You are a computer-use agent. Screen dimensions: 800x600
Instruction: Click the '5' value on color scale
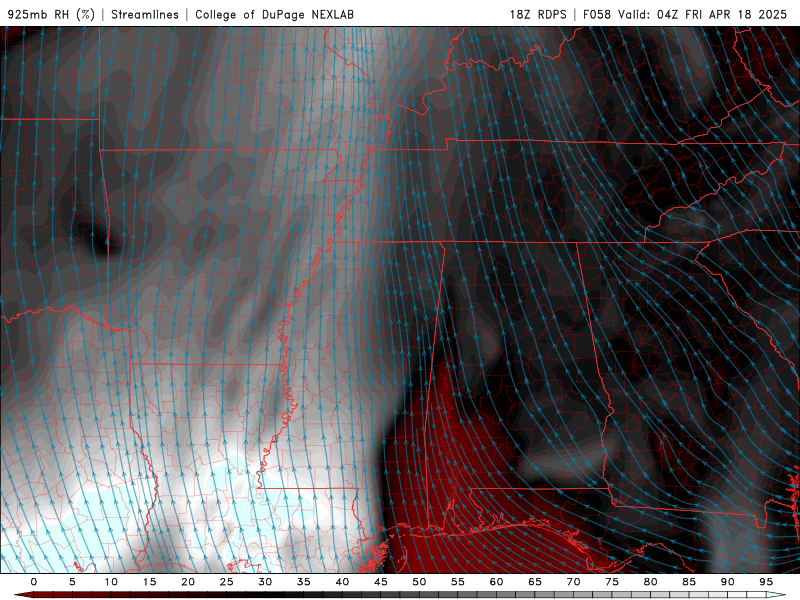click(x=72, y=582)
